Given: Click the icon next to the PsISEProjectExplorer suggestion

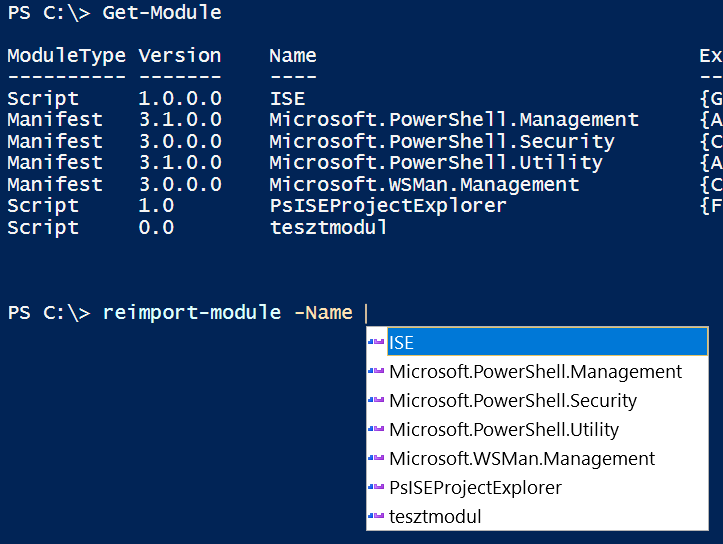Looking at the screenshot, I should (x=377, y=487).
